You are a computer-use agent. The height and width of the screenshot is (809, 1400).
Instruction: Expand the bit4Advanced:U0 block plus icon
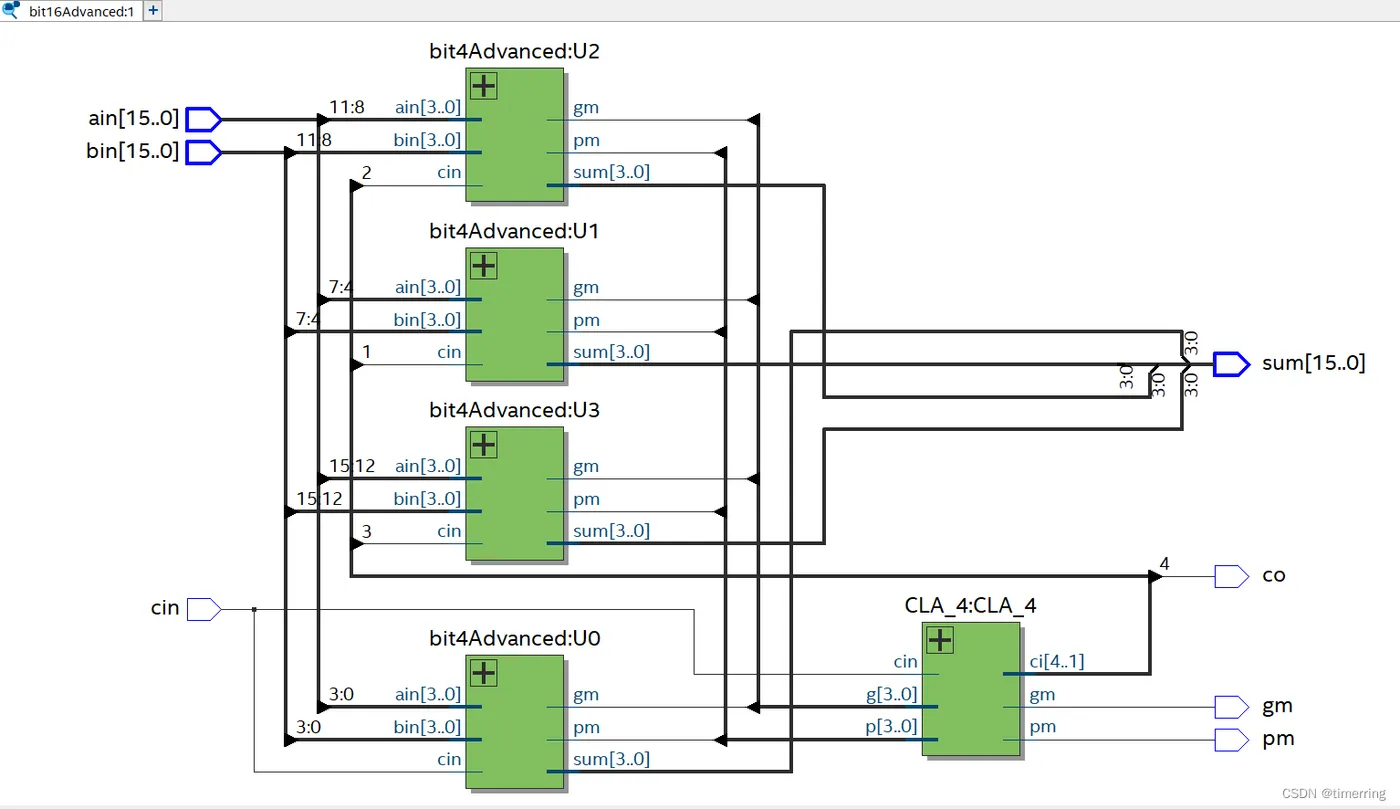[484, 673]
